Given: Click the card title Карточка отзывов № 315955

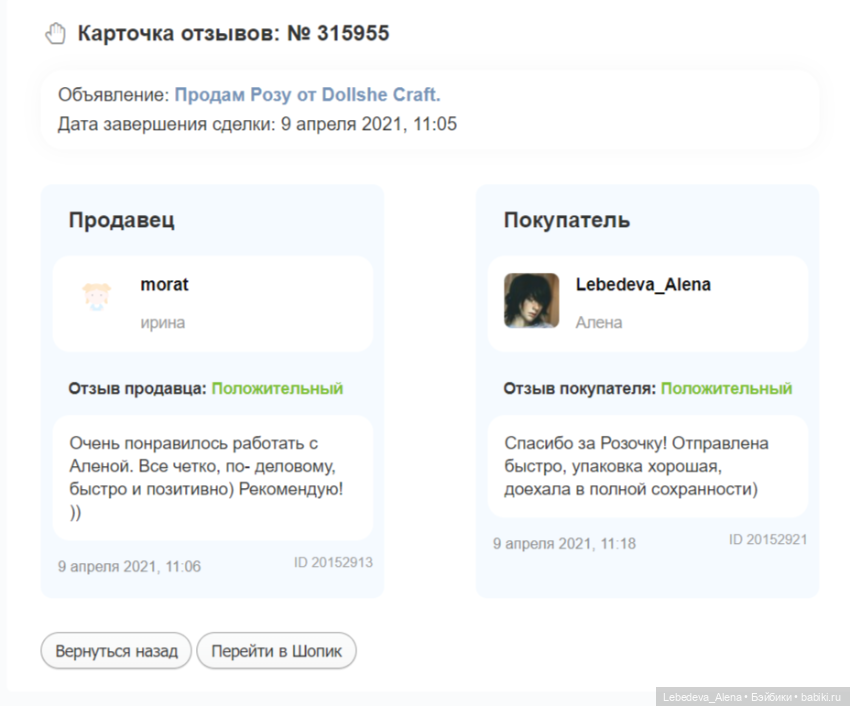Looking at the screenshot, I should (233, 34).
